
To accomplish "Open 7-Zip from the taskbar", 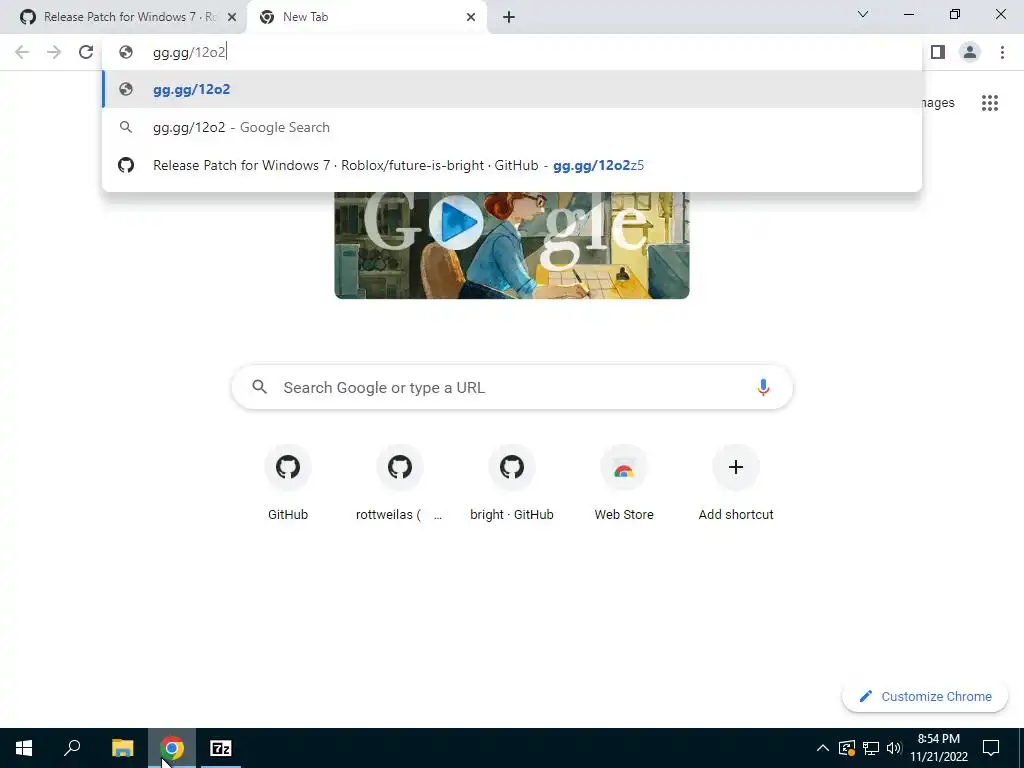I will point(221,748).
